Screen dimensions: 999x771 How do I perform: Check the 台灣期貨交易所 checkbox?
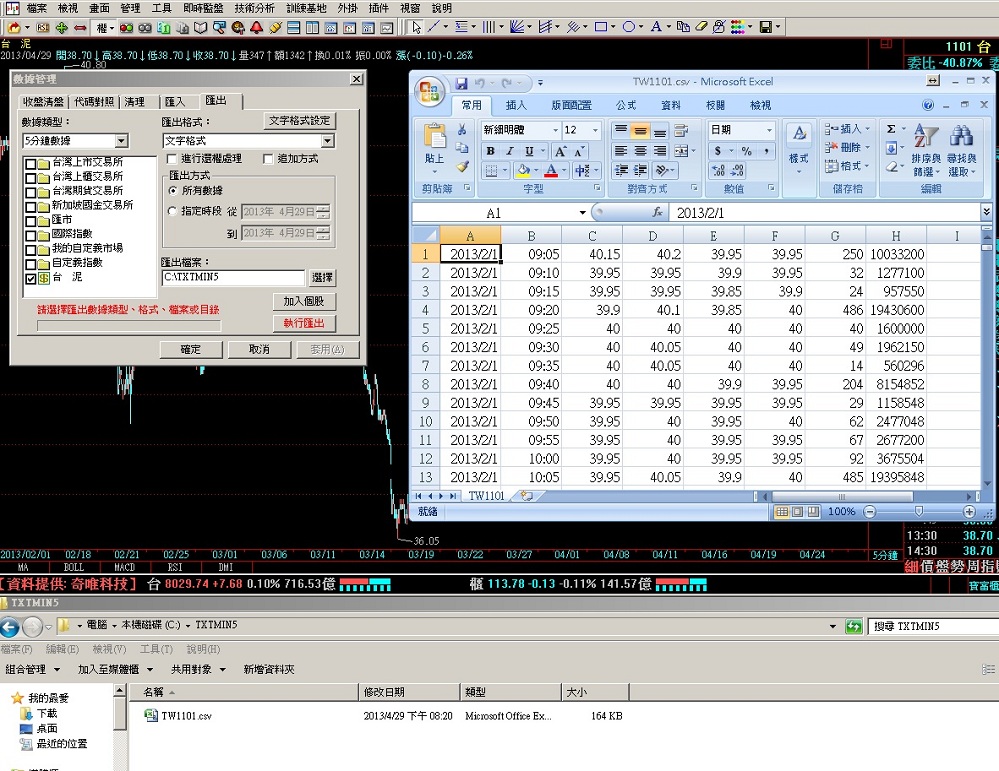30,192
